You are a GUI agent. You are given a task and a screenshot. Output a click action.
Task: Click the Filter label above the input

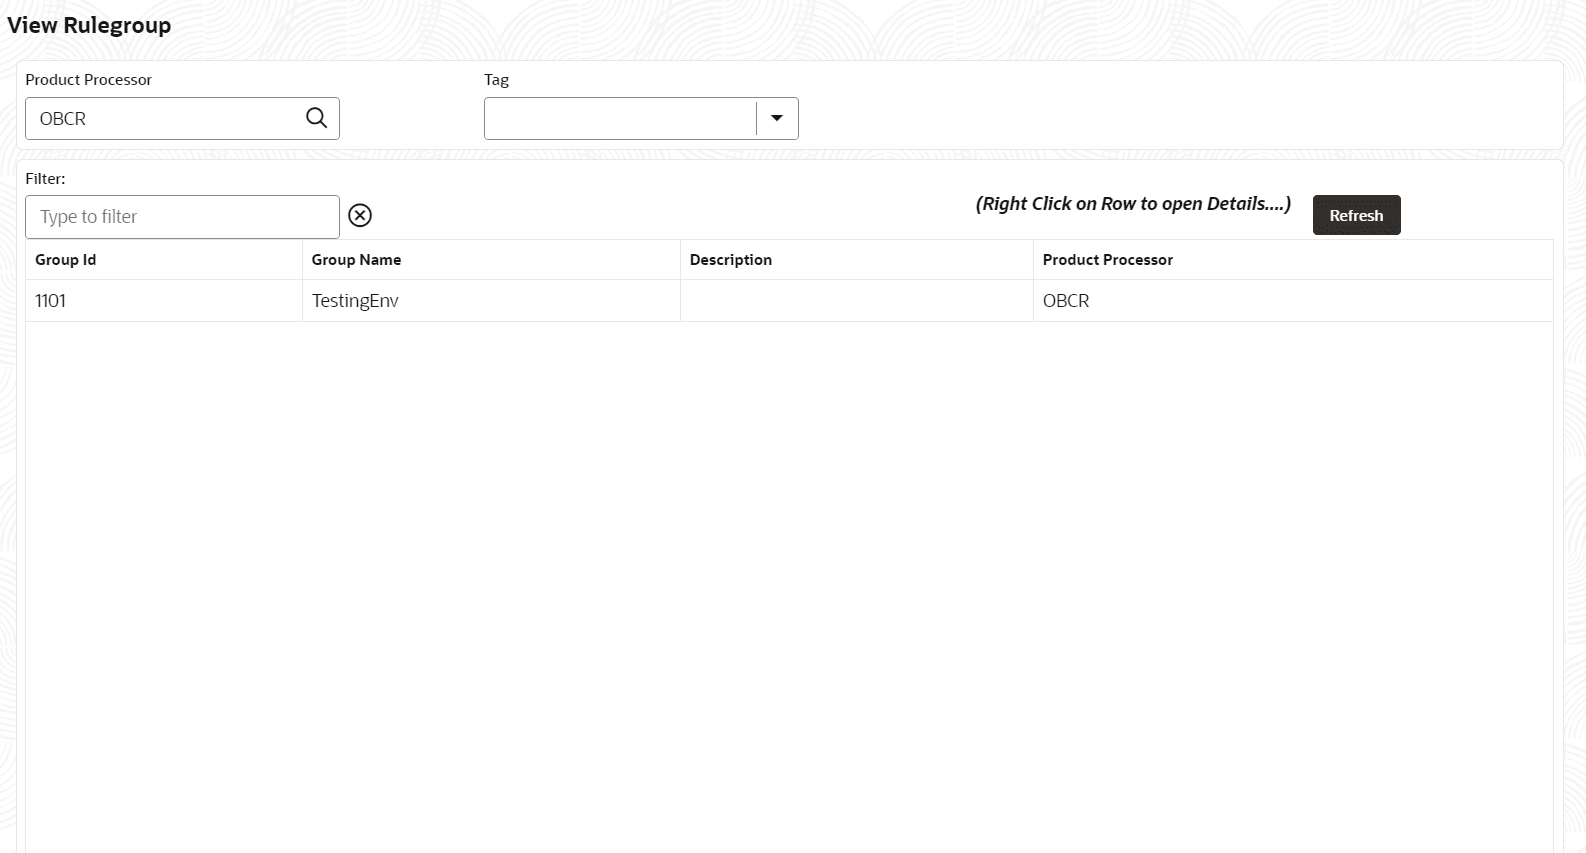45,179
